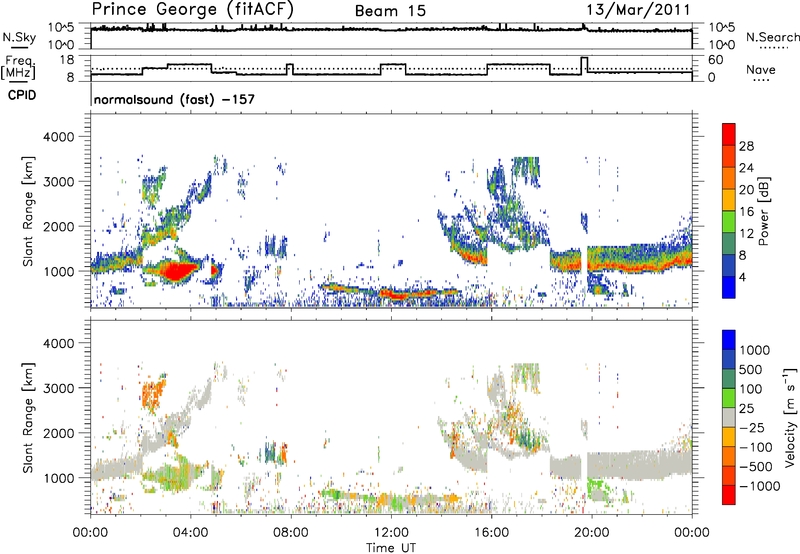
Task: Click the blue bottom of the power colorbar
Action: 729,287
